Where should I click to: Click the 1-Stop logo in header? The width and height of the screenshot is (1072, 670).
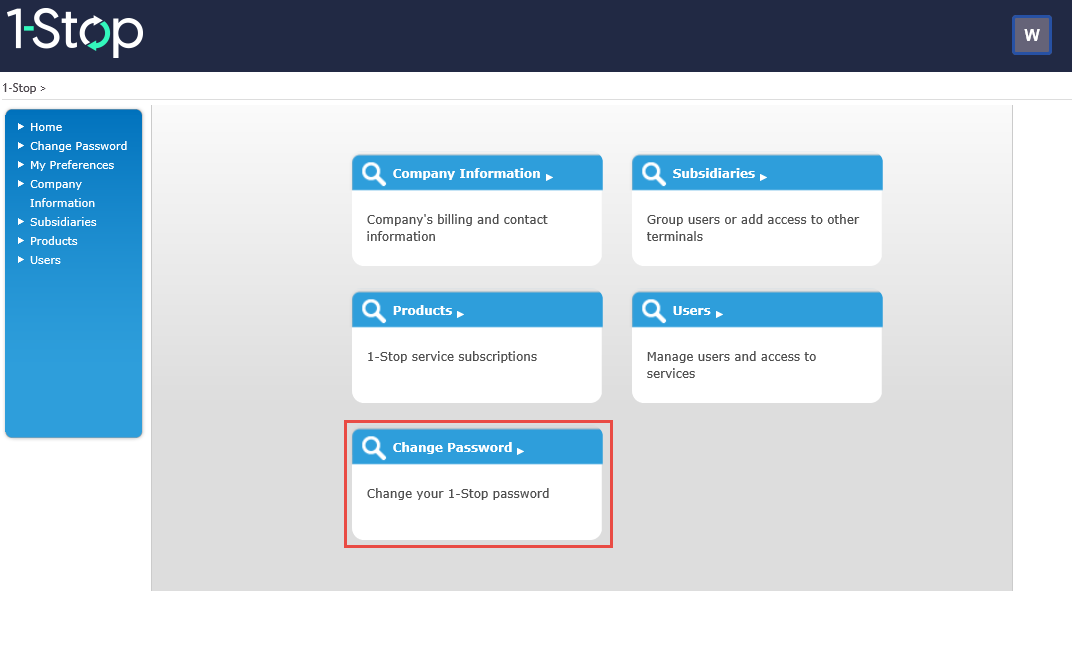coord(75,31)
